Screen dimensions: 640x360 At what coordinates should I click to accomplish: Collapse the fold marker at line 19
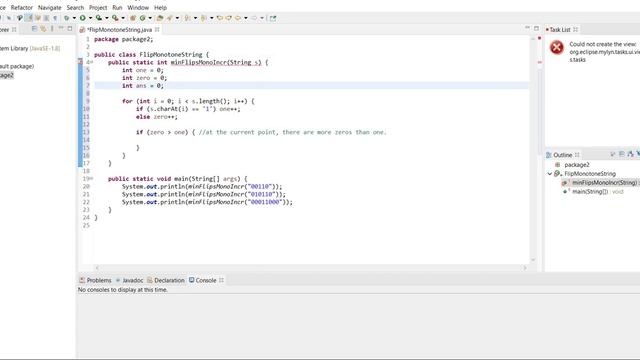[x=91, y=179]
